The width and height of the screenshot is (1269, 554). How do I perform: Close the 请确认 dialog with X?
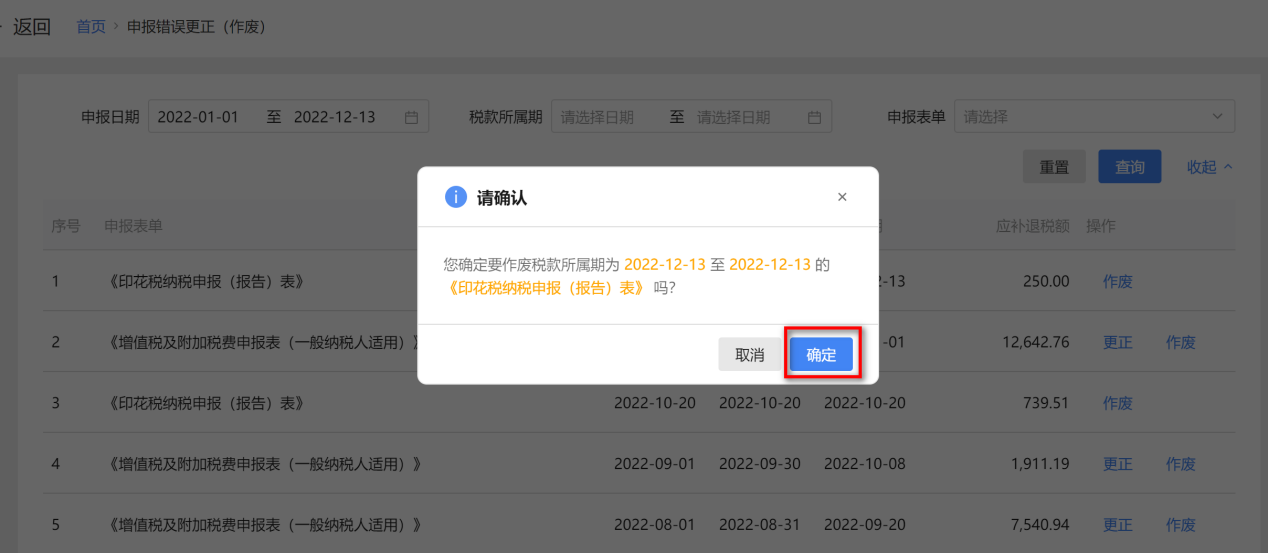[842, 197]
